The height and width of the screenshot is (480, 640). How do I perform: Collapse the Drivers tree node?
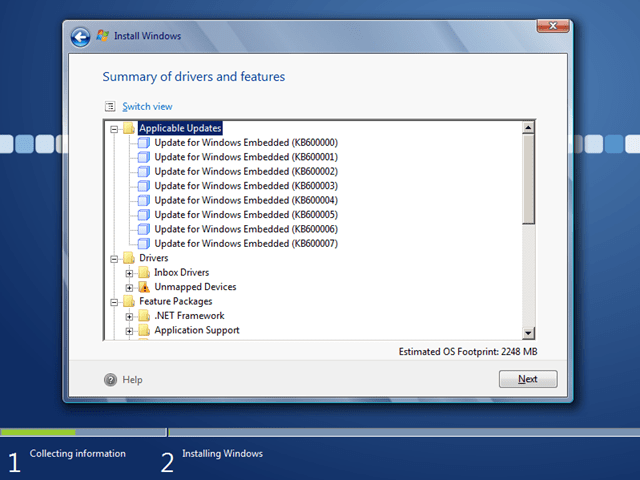pyautogui.click(x=114, y=259)
